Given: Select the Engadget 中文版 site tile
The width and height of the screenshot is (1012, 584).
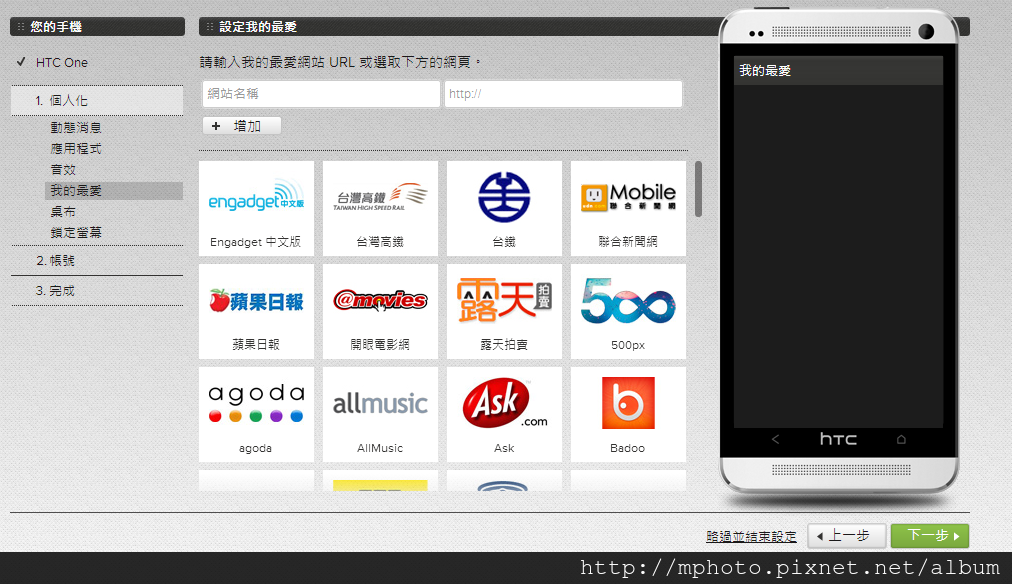Looking at the screenshot, I should [x=256, y=208].
